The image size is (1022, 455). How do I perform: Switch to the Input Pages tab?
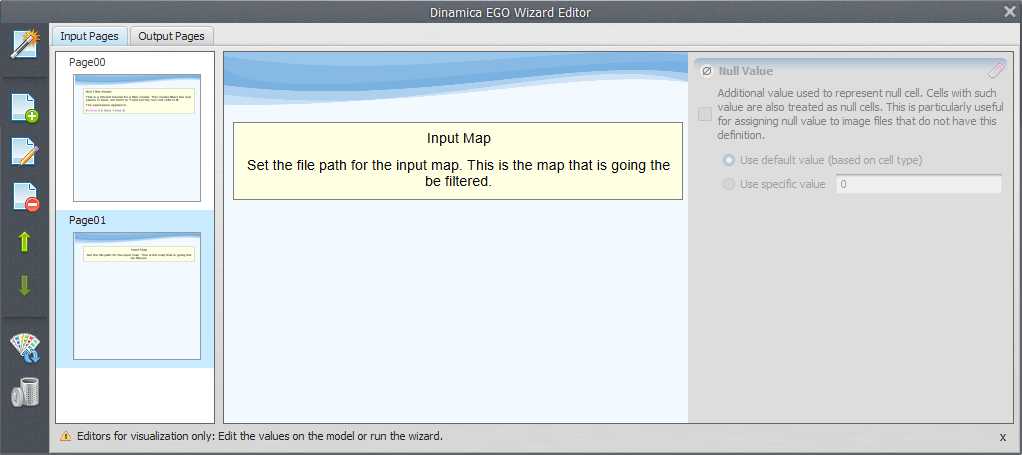pyautogui.click(x=89, y=36)
